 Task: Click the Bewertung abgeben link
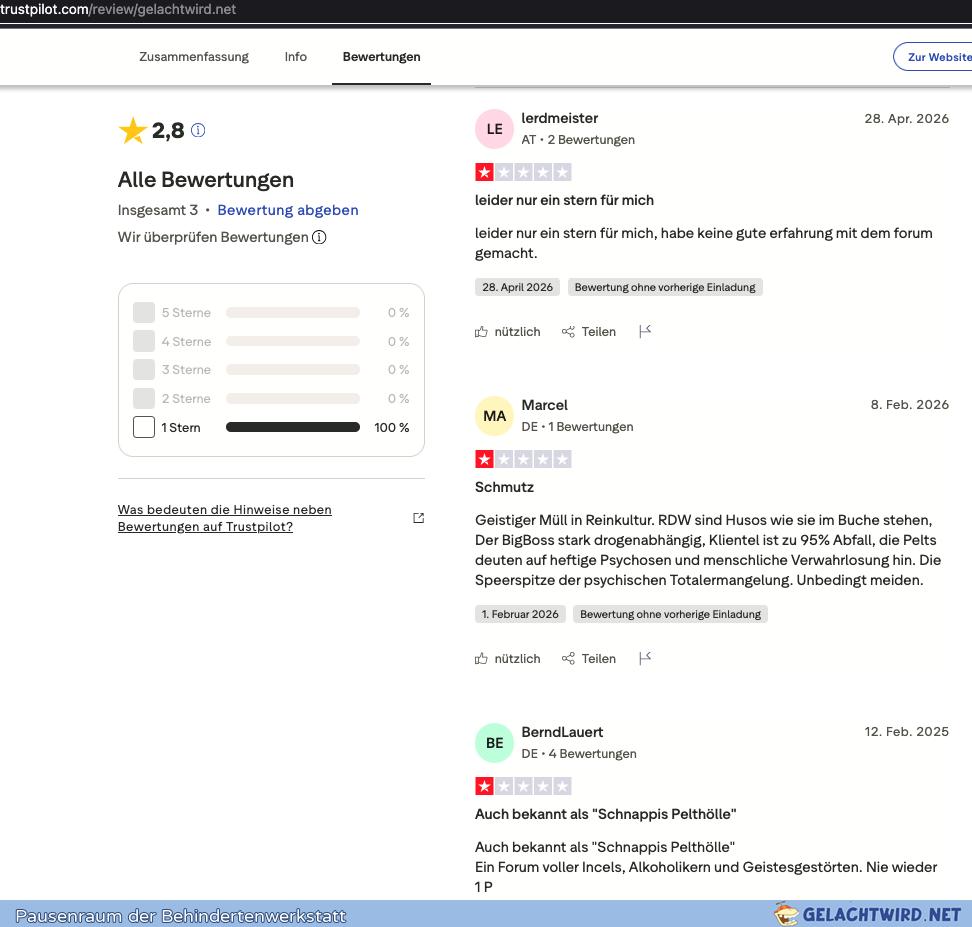click(288, 210)
